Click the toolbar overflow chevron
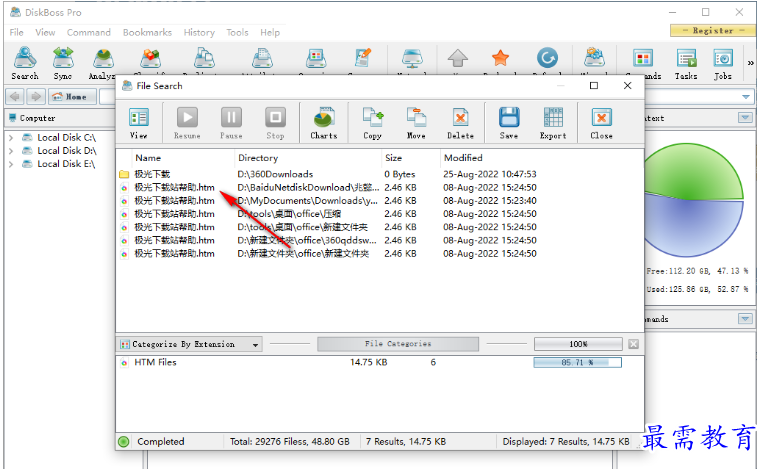The image size is (764, 469). [x=750, y=63]
